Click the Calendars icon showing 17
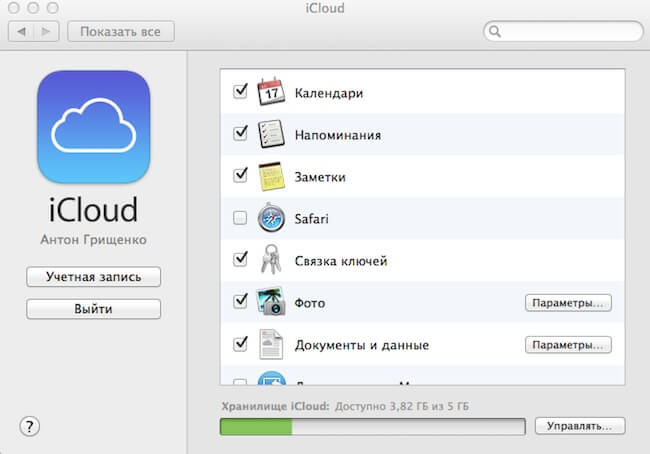The height and width of the screenshot is (454, 650). coord(271,92)
